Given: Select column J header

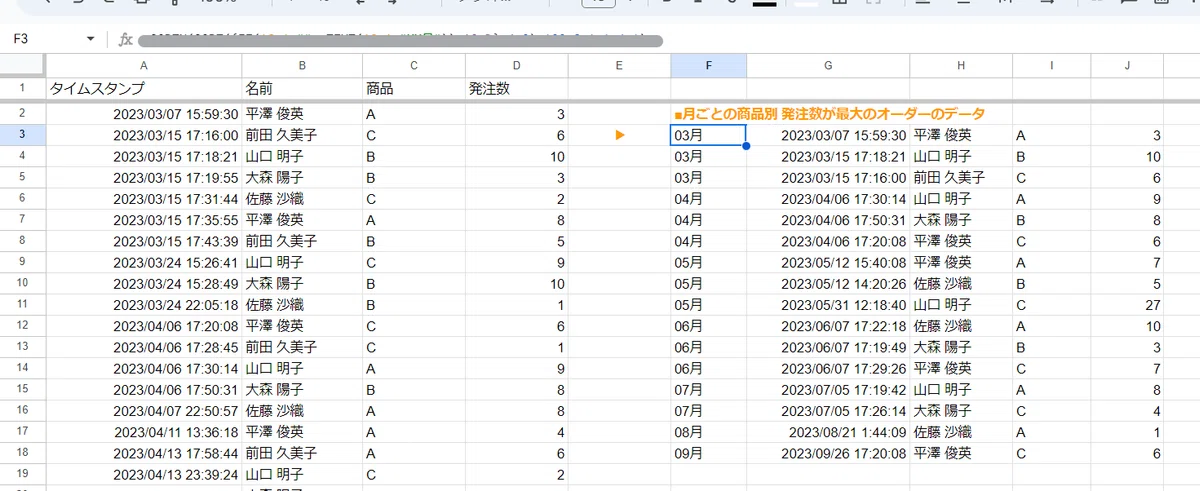Looking at the screenshot, I should (x=1128, y=66).
